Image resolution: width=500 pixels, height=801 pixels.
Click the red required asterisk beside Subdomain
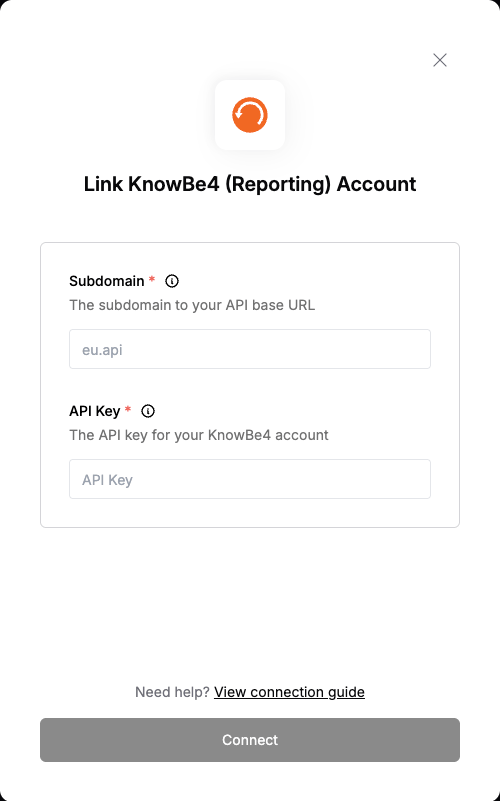[x=152, y=279]
